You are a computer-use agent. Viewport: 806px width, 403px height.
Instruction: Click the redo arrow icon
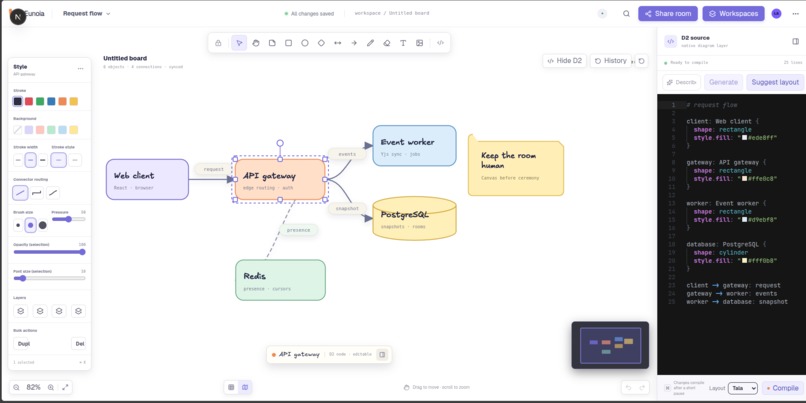[642, 388]
